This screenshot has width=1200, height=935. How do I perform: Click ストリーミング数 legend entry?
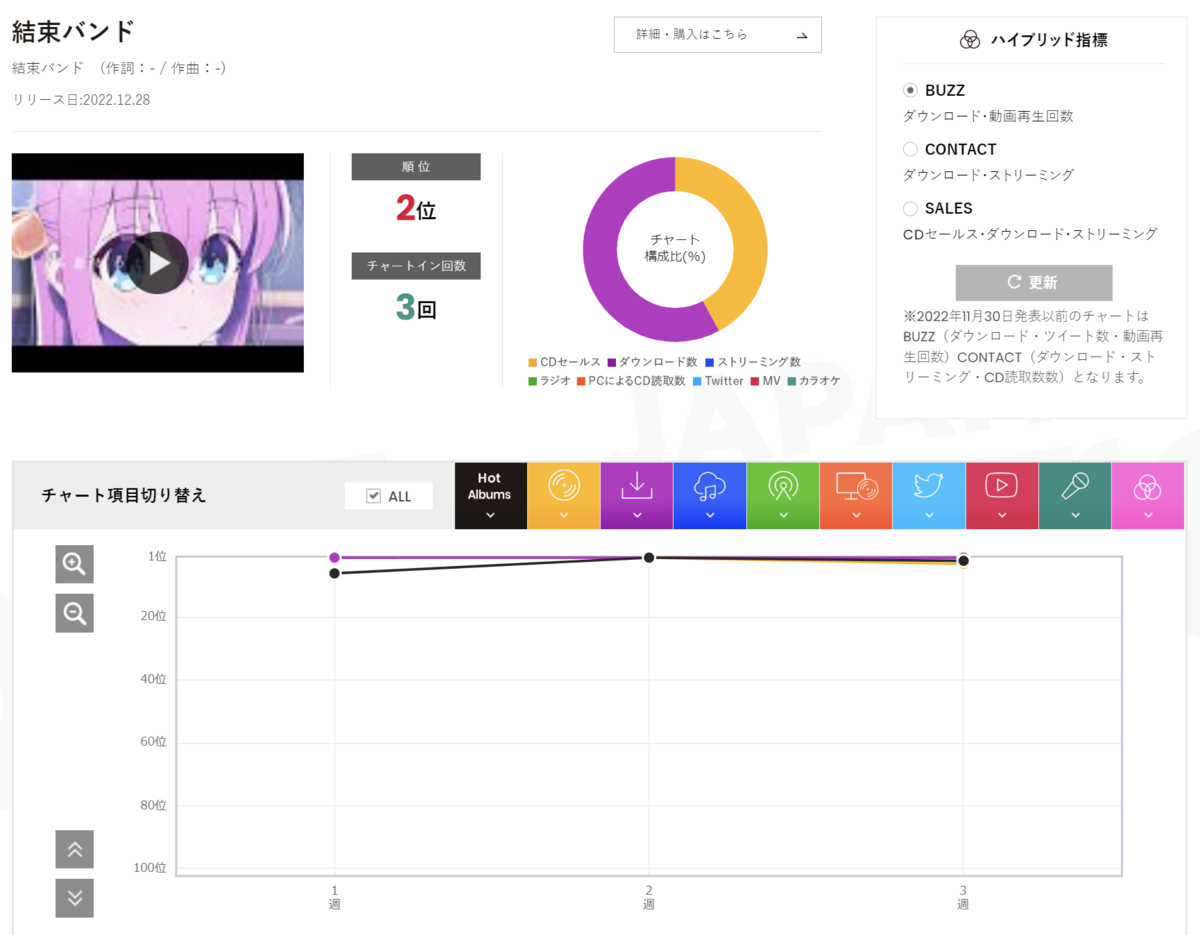point(753,362)
